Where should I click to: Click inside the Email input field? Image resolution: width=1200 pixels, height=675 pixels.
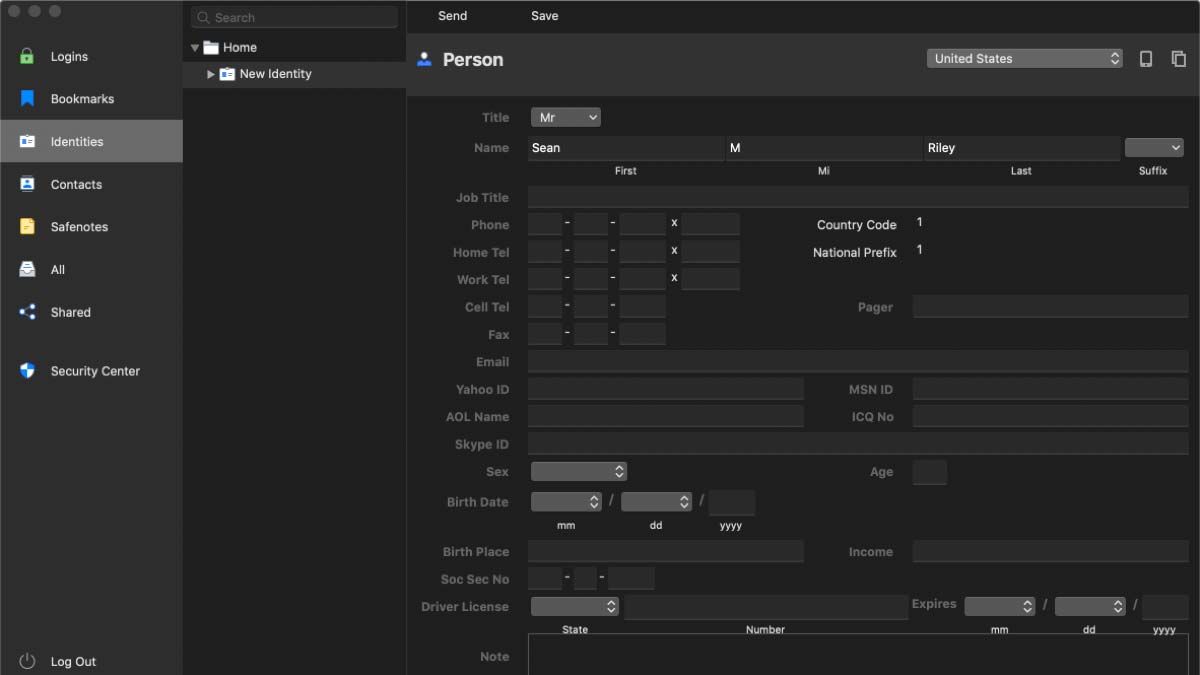(800, 361)
